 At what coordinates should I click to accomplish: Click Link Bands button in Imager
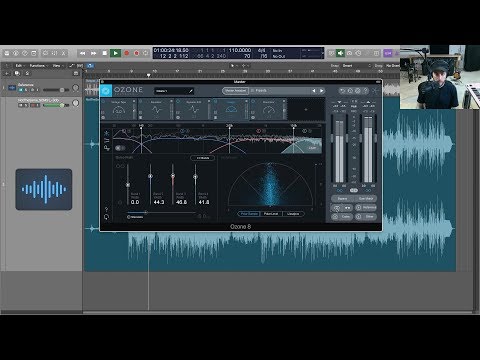[203, 158]
